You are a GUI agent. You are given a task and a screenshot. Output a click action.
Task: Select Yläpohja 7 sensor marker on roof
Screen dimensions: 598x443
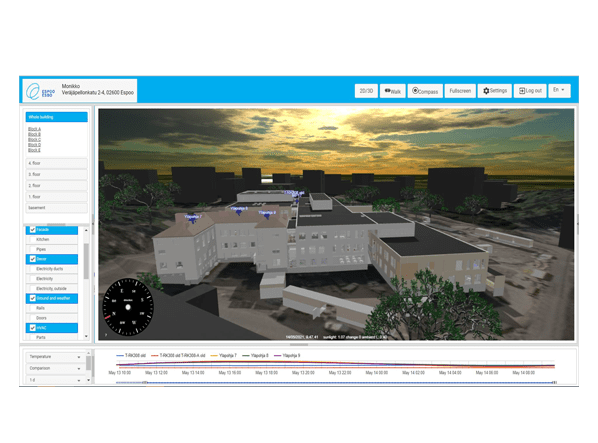point(192,219)
